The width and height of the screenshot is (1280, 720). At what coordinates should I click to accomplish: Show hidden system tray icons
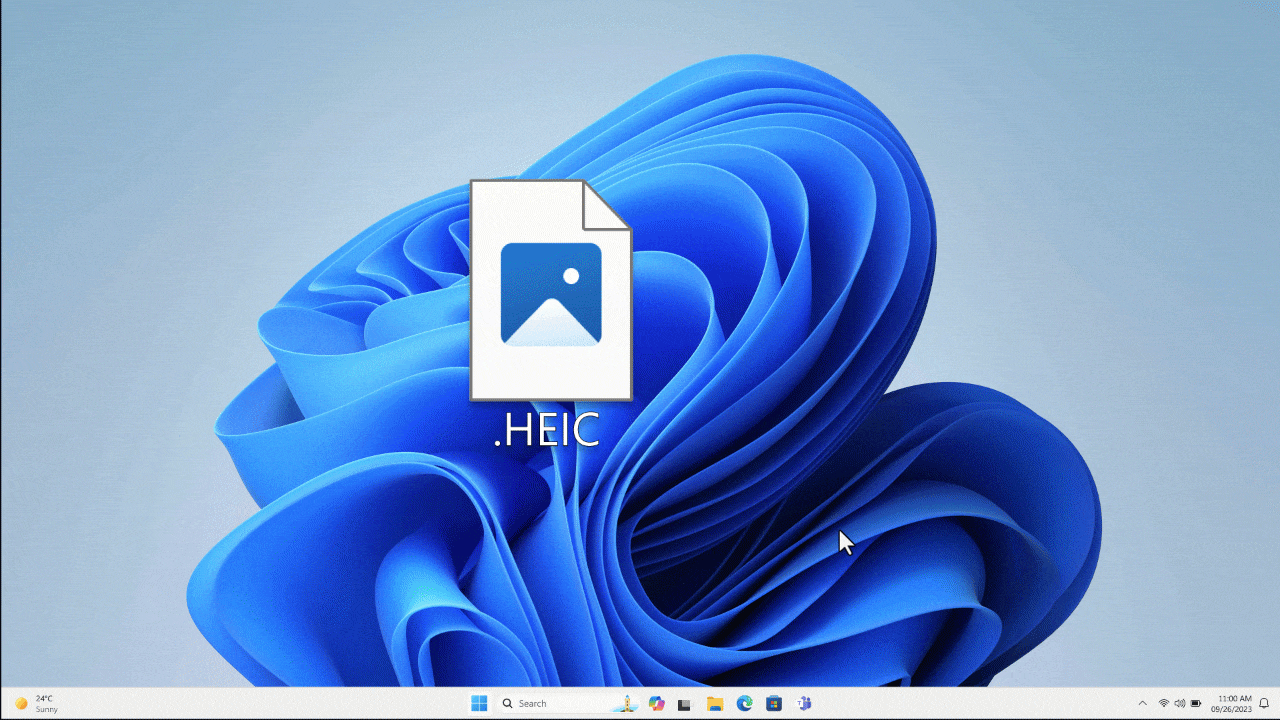[1143, 704]
